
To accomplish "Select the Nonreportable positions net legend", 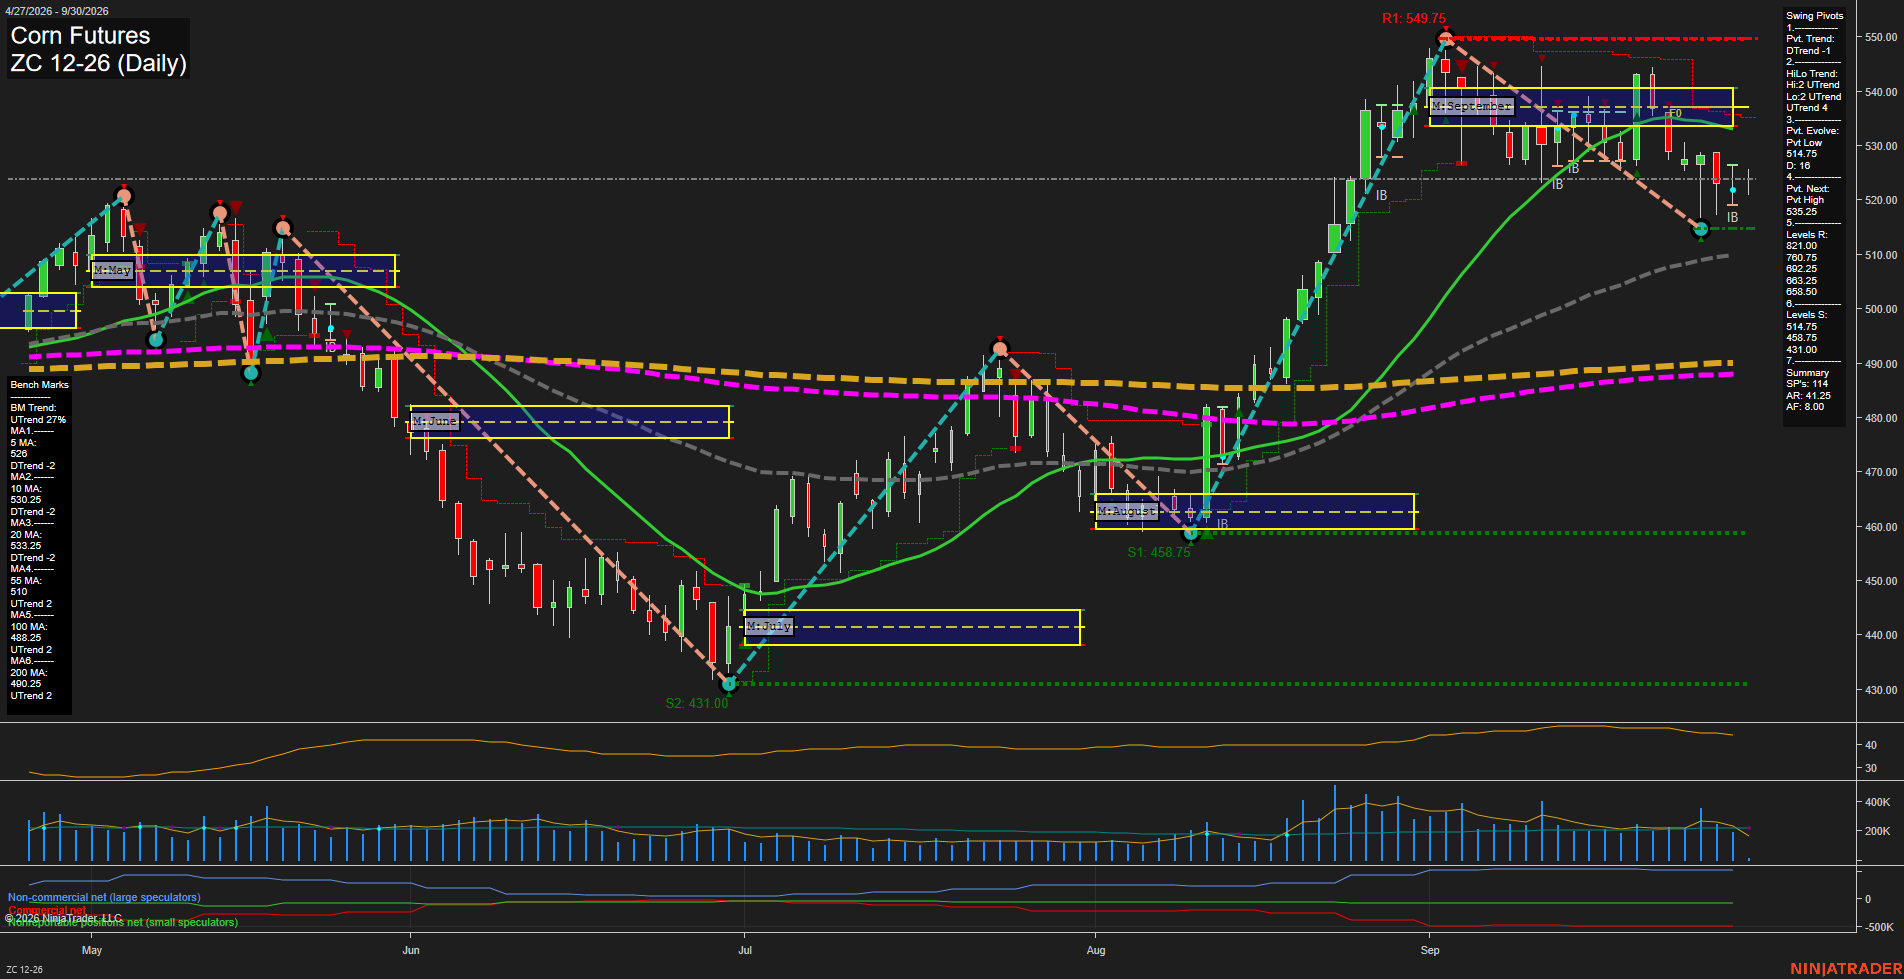I will tap(123, 923).
